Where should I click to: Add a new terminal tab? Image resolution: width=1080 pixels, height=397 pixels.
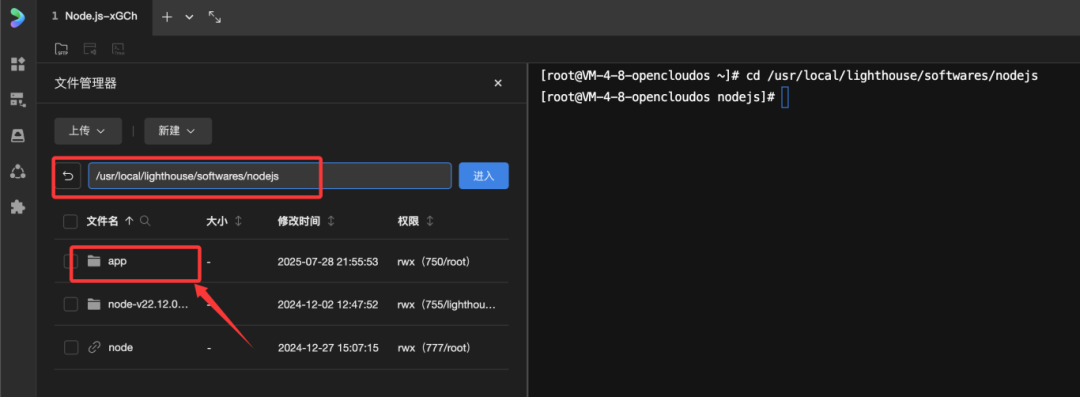tap(167, 17)
